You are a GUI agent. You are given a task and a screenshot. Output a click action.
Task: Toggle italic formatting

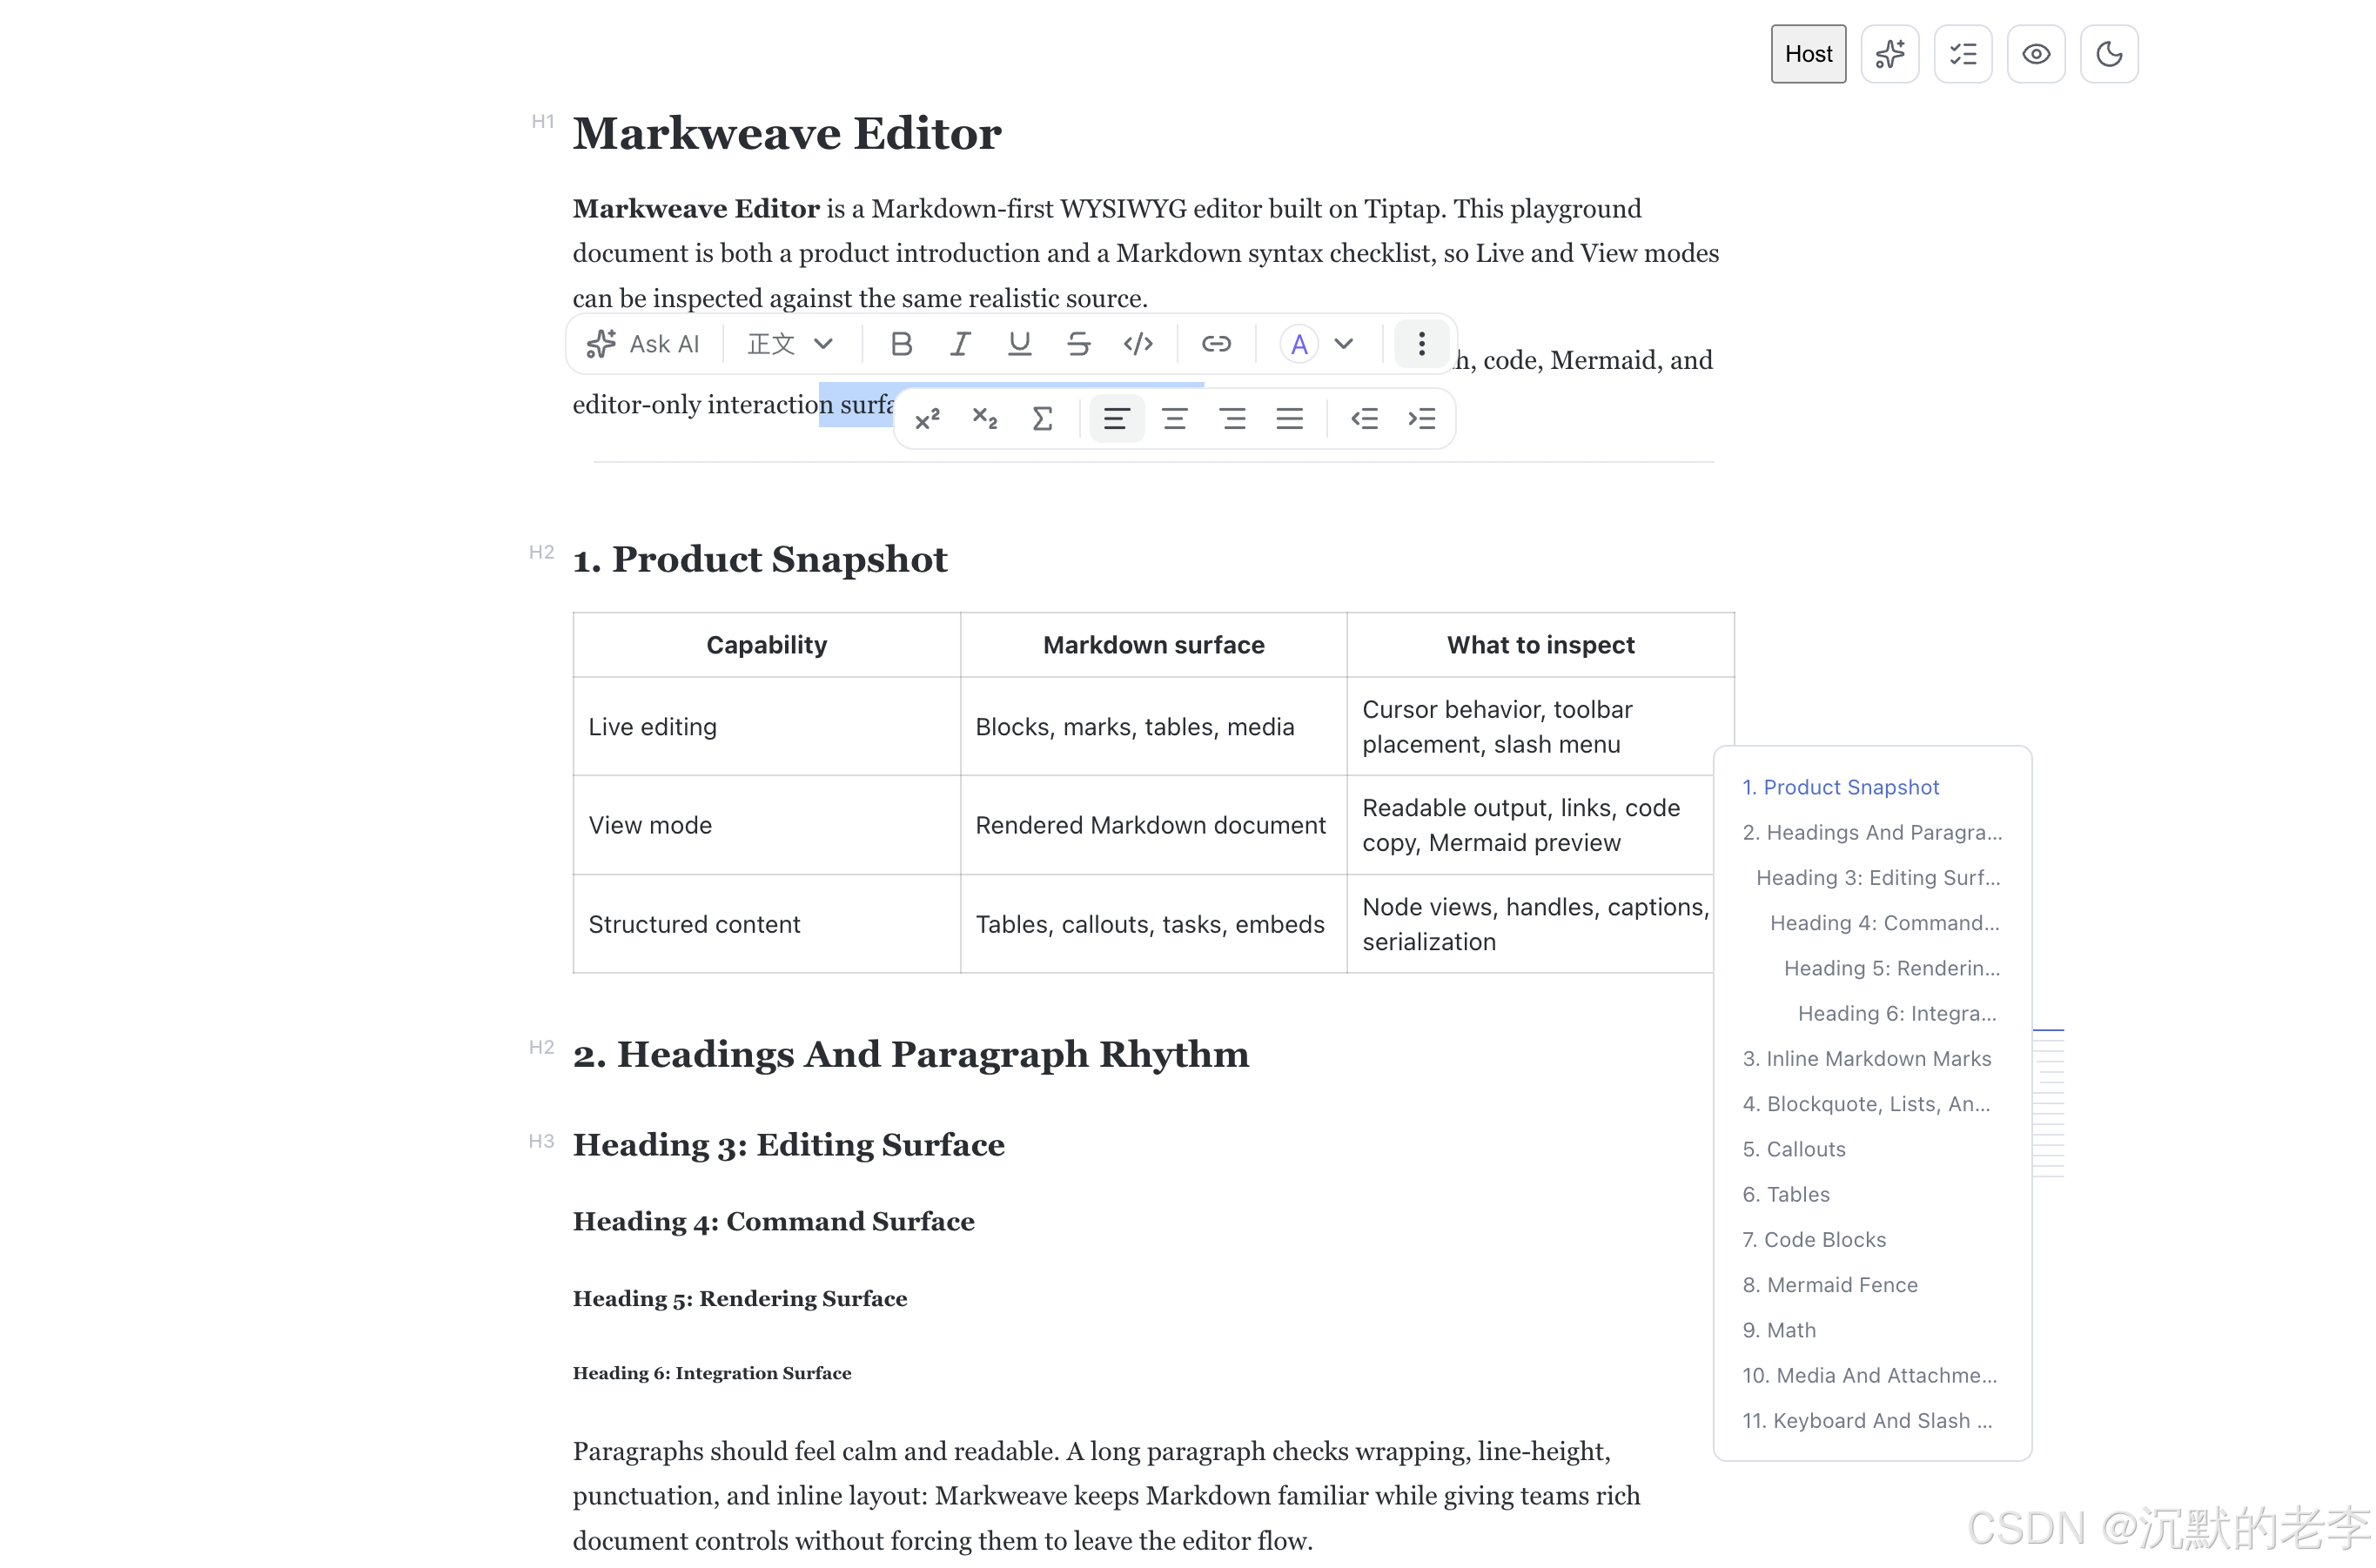[x=960, y=344]
